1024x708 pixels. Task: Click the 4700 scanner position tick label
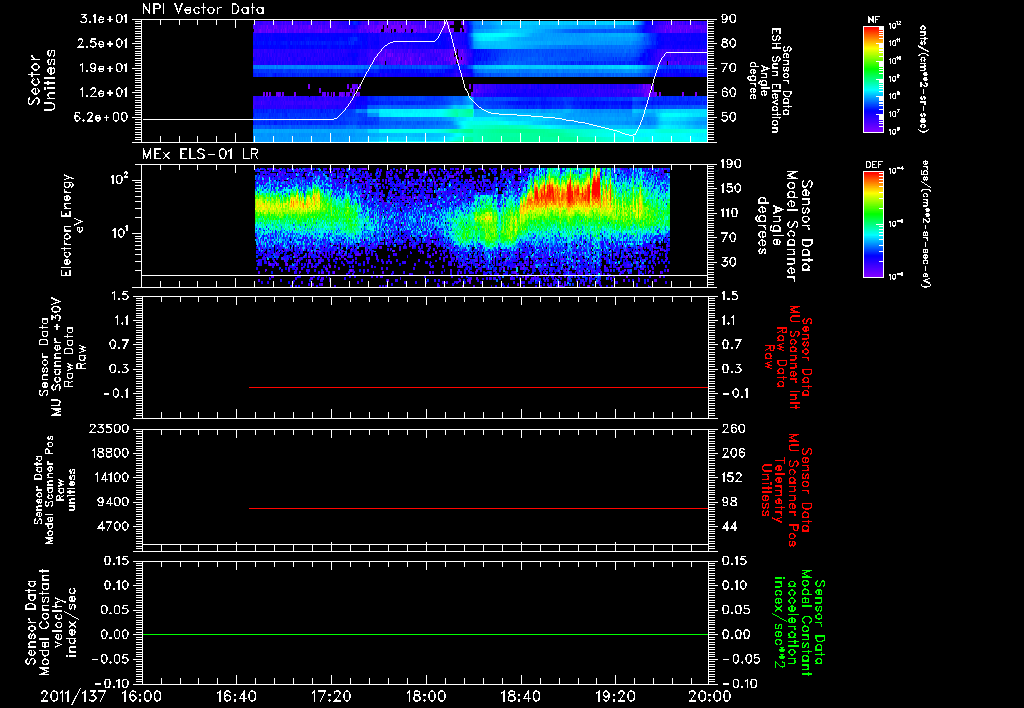coord(113,526)
